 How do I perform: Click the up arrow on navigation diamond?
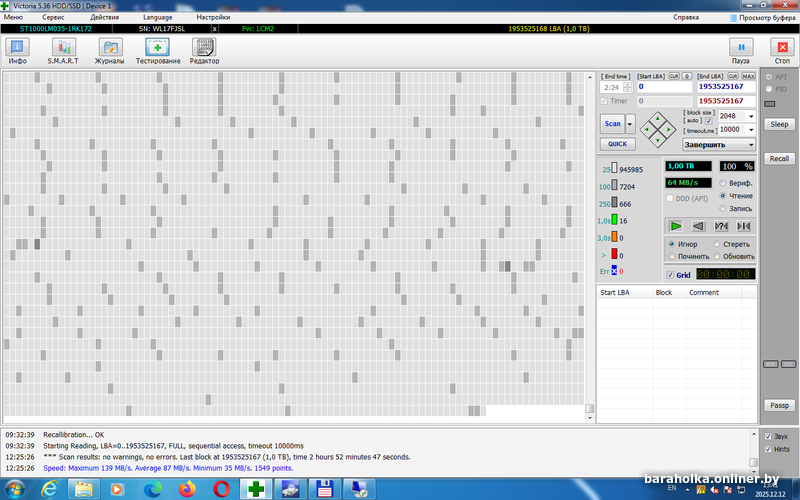(x=658, y=119)
